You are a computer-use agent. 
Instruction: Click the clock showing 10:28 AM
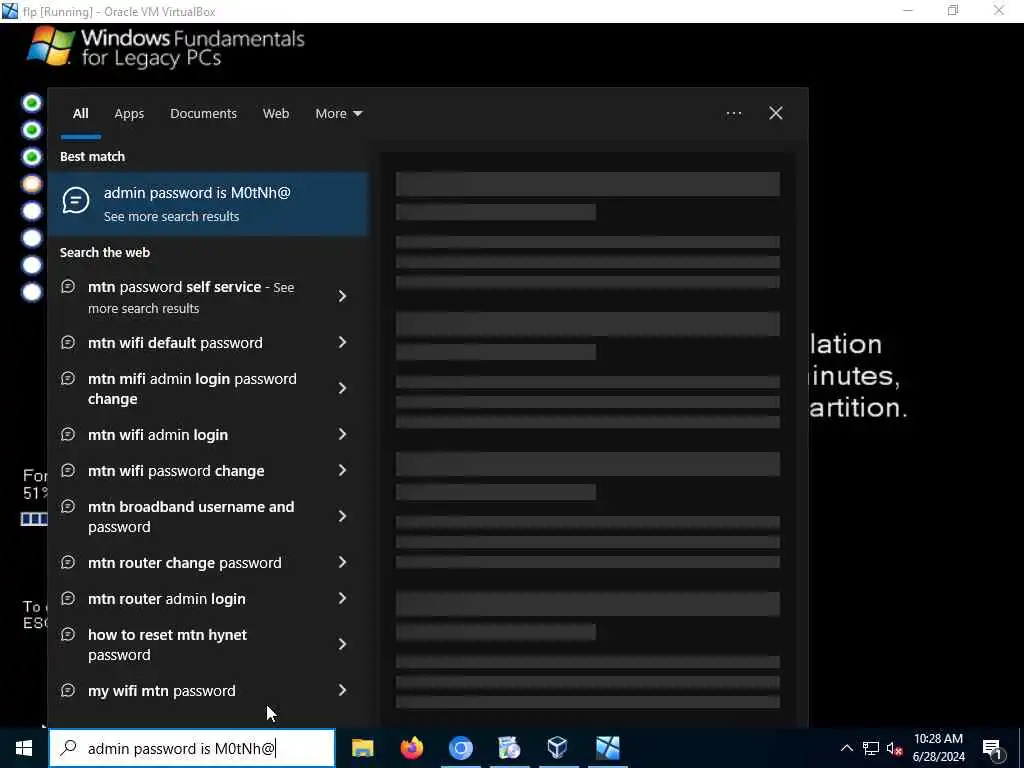(x=938, y=739)
